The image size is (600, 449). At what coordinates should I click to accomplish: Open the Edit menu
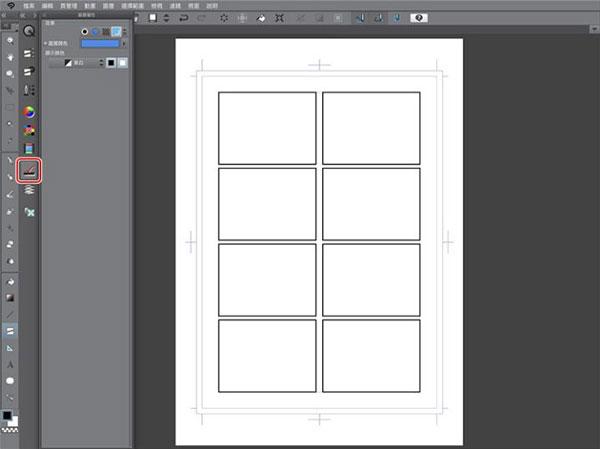pos(47,6)
